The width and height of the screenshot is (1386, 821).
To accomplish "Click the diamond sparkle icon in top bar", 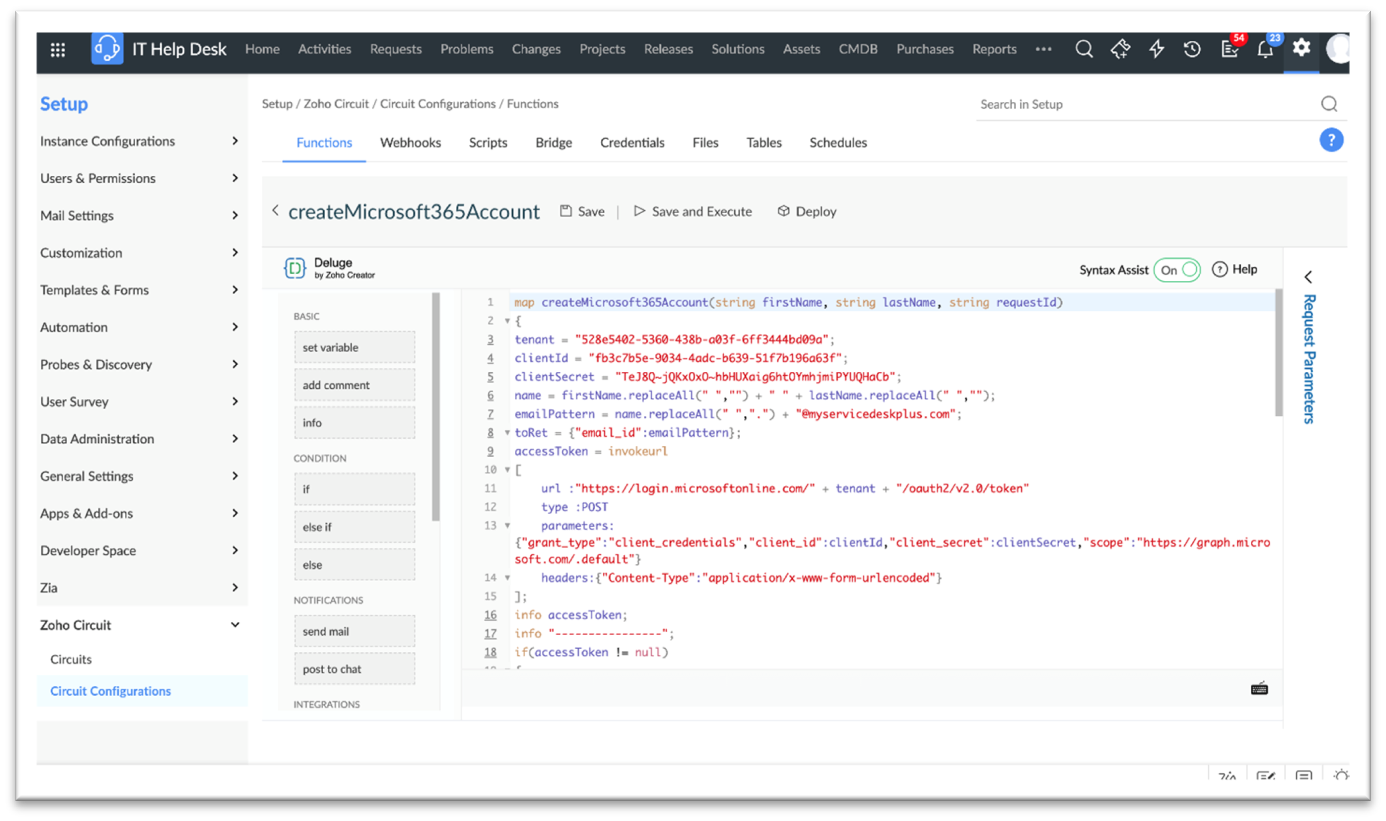I will coord(1120,49).
